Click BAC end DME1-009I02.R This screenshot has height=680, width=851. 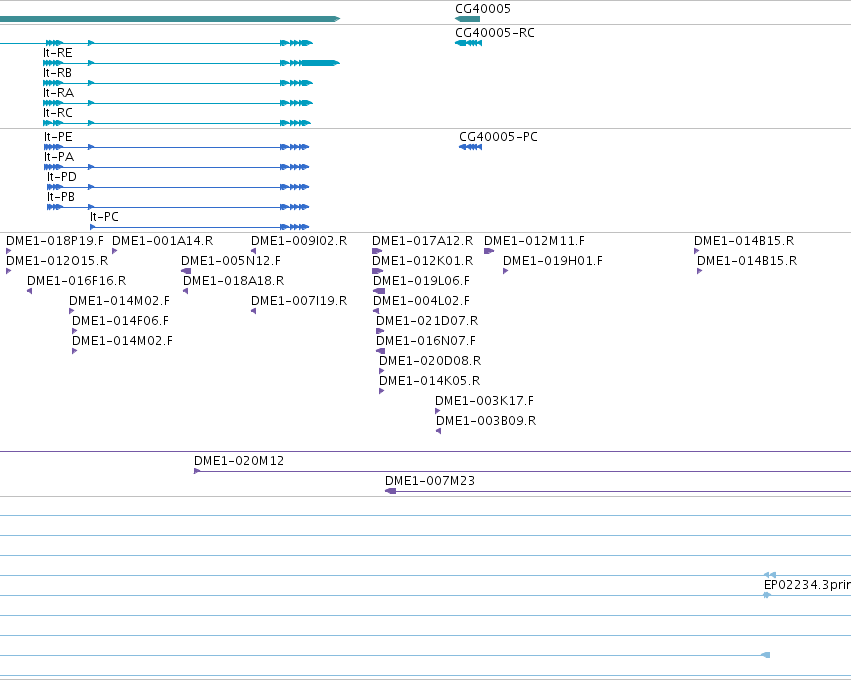(299, 241)
